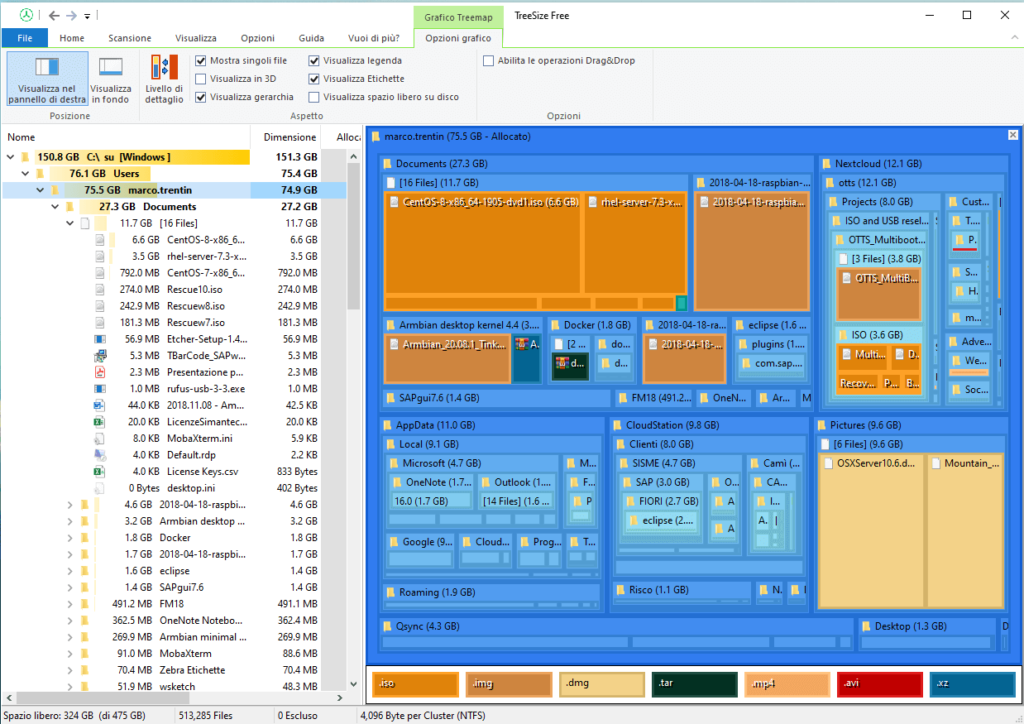Enable 'Abilita le operazioni Drag&Drop' checkbox
The width and height of the screenshot is (1024, 724).
point(488,61)
